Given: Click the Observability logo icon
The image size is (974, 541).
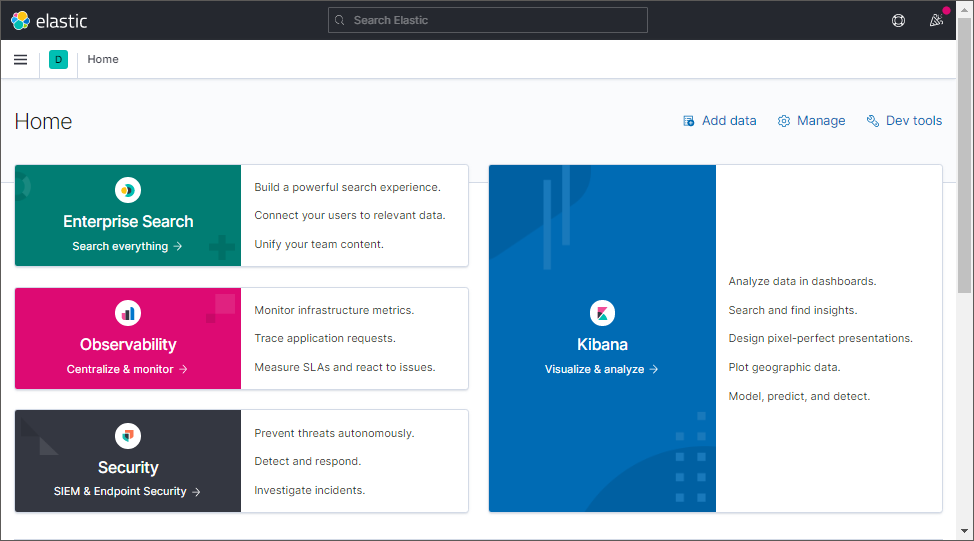Looking at the screenshot, I should (128, 312).
